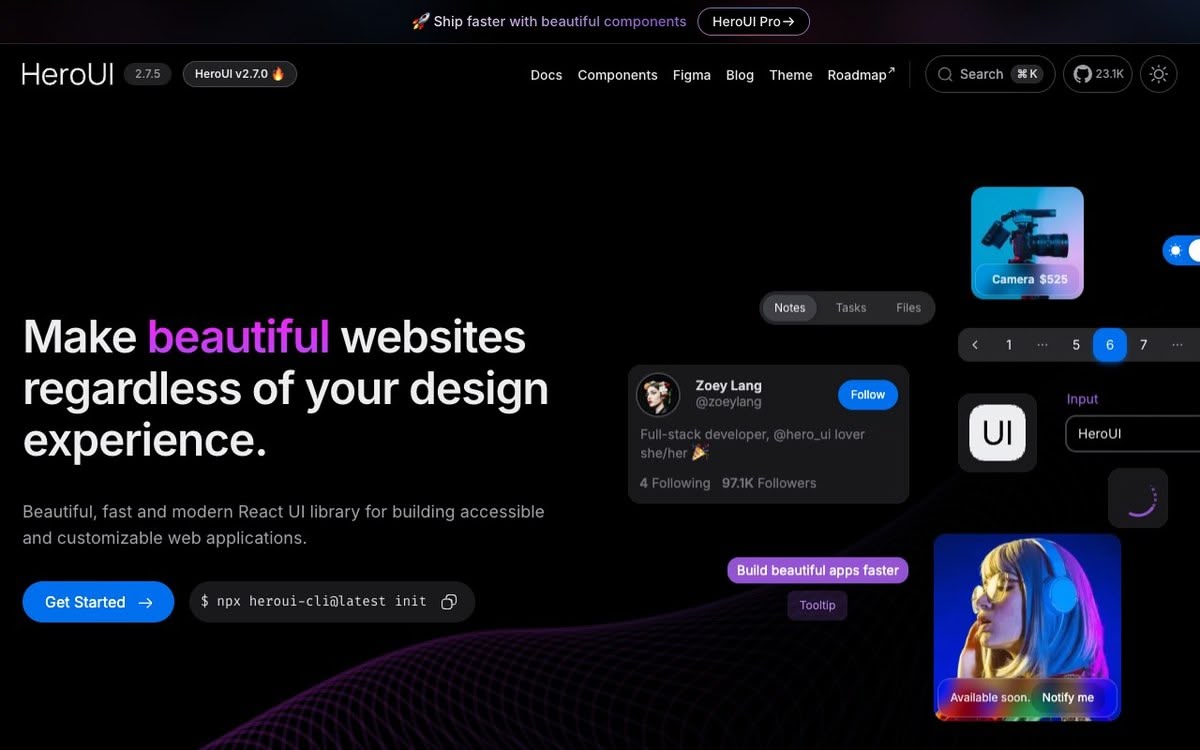The height and width of the screenshot is (750, 1200).
Task: Click the 'npx heroui-cli@latest init' command text
Action: [320, 602]
